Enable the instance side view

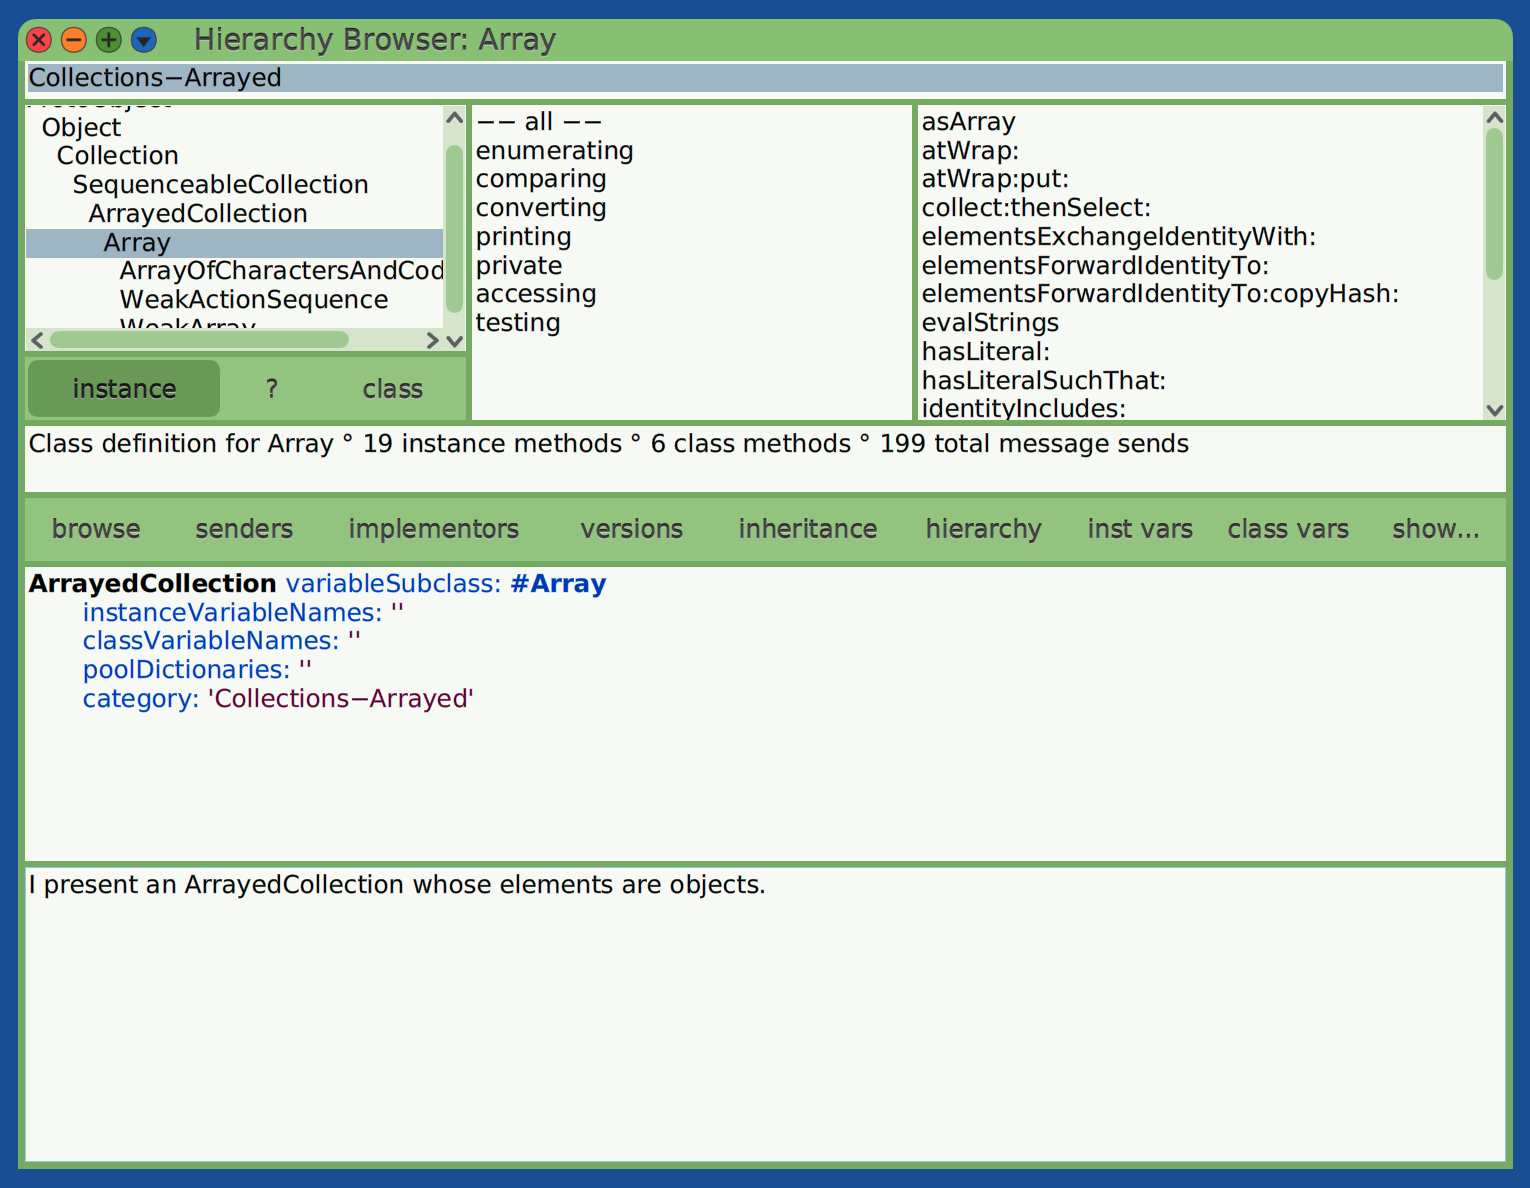[123, 388]
